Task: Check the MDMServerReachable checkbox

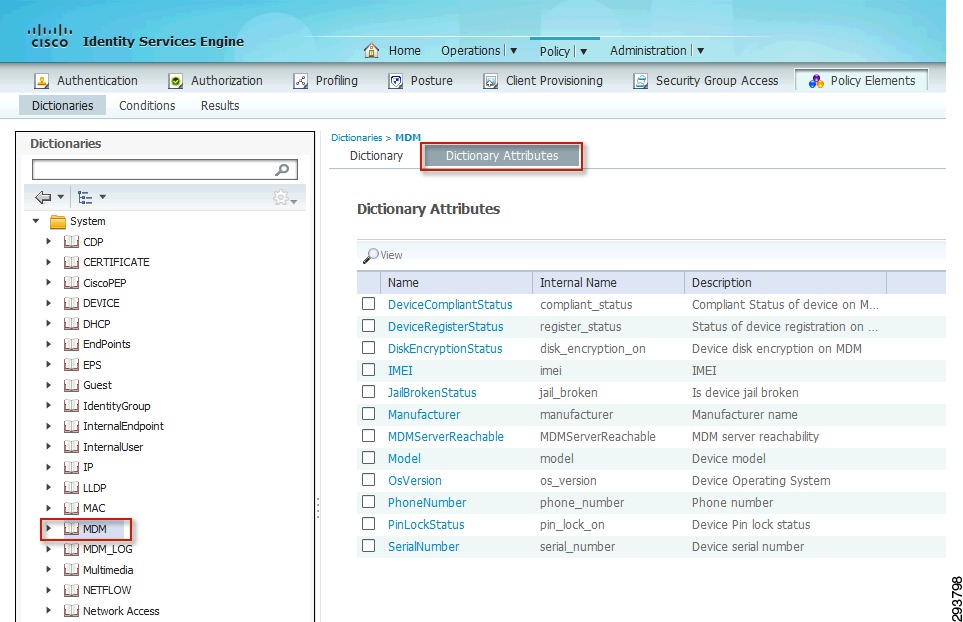Action: point(368,436)
